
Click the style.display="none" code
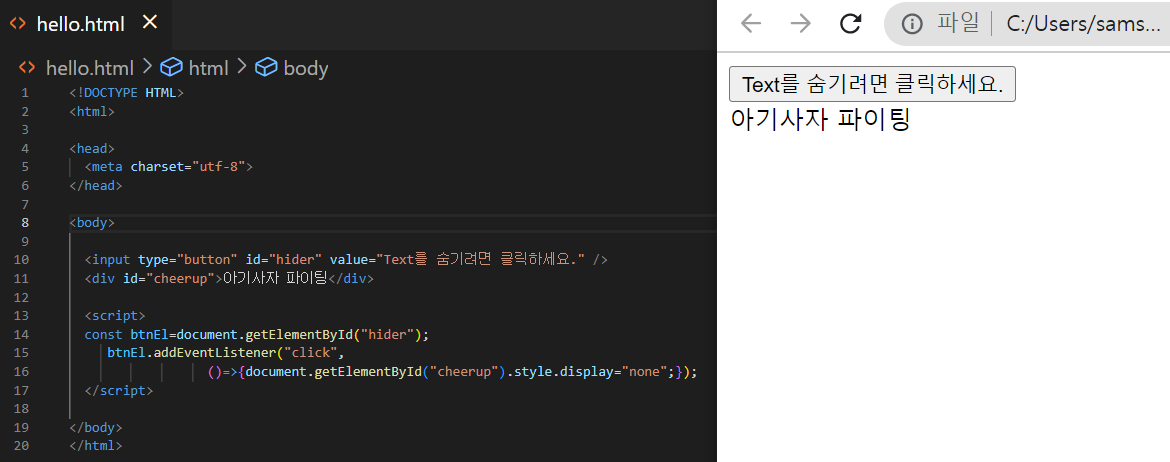pyautogui.click(x=592, y=372)
